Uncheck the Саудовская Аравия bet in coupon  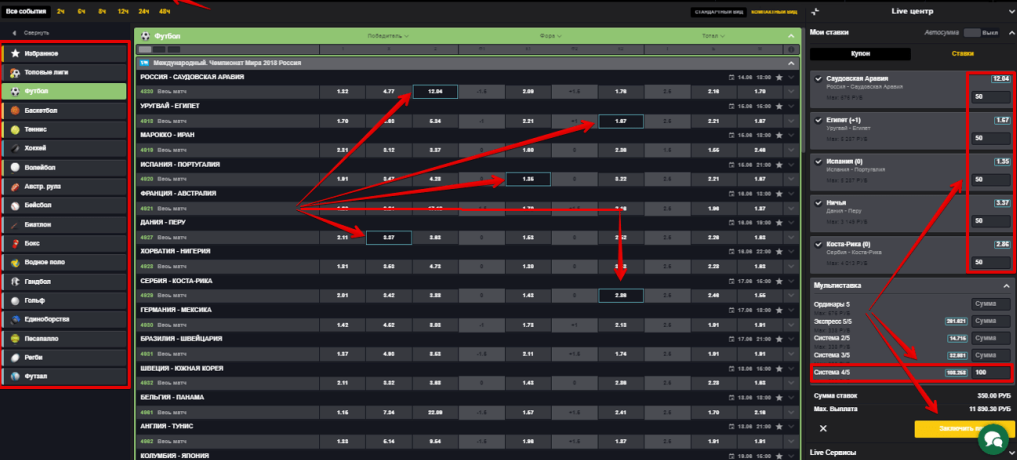point(819,78)
